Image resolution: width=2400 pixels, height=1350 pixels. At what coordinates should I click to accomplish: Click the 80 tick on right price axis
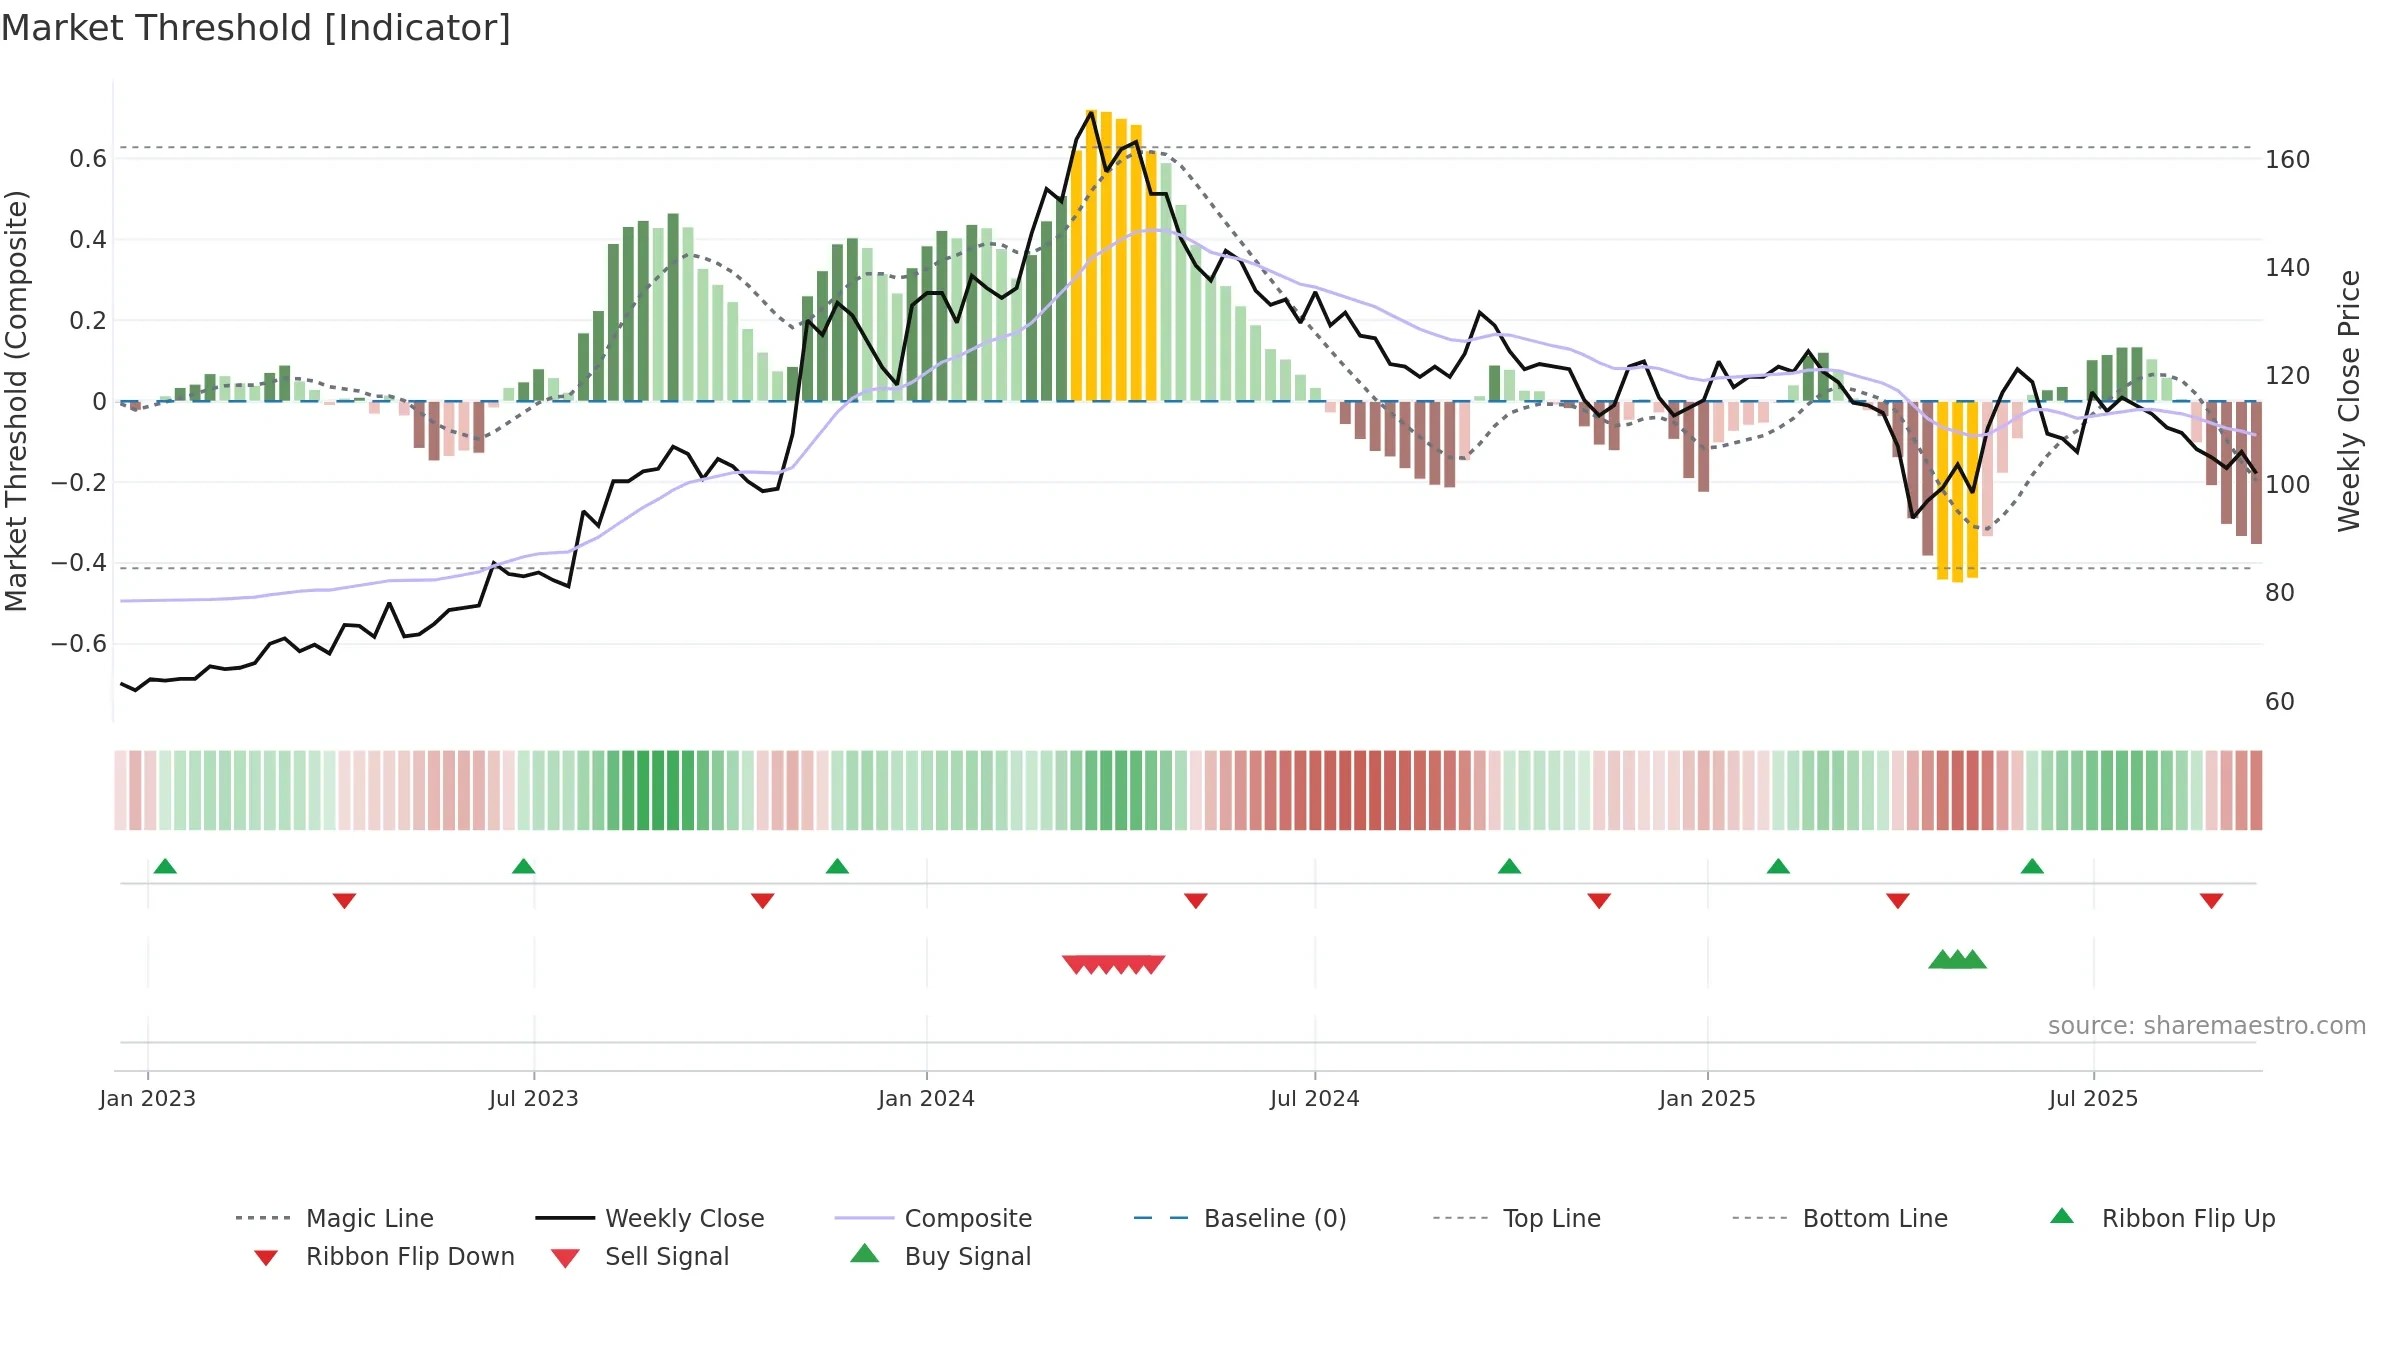click(x=2280, y=593)
